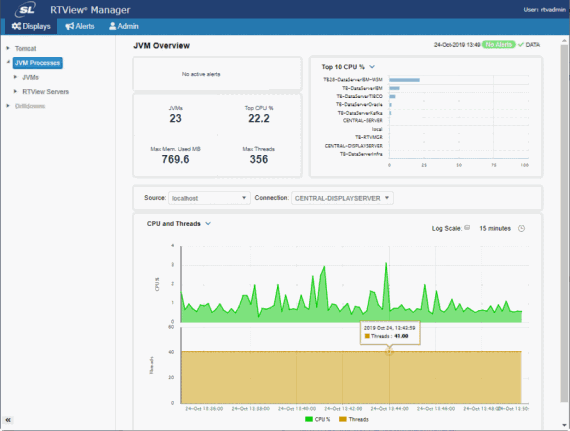This screenshot has height=431, width=570.
Task: Open the Connection CENTRAL-DISPLAYSERVER dropdown
Action: tap(342, 198)
